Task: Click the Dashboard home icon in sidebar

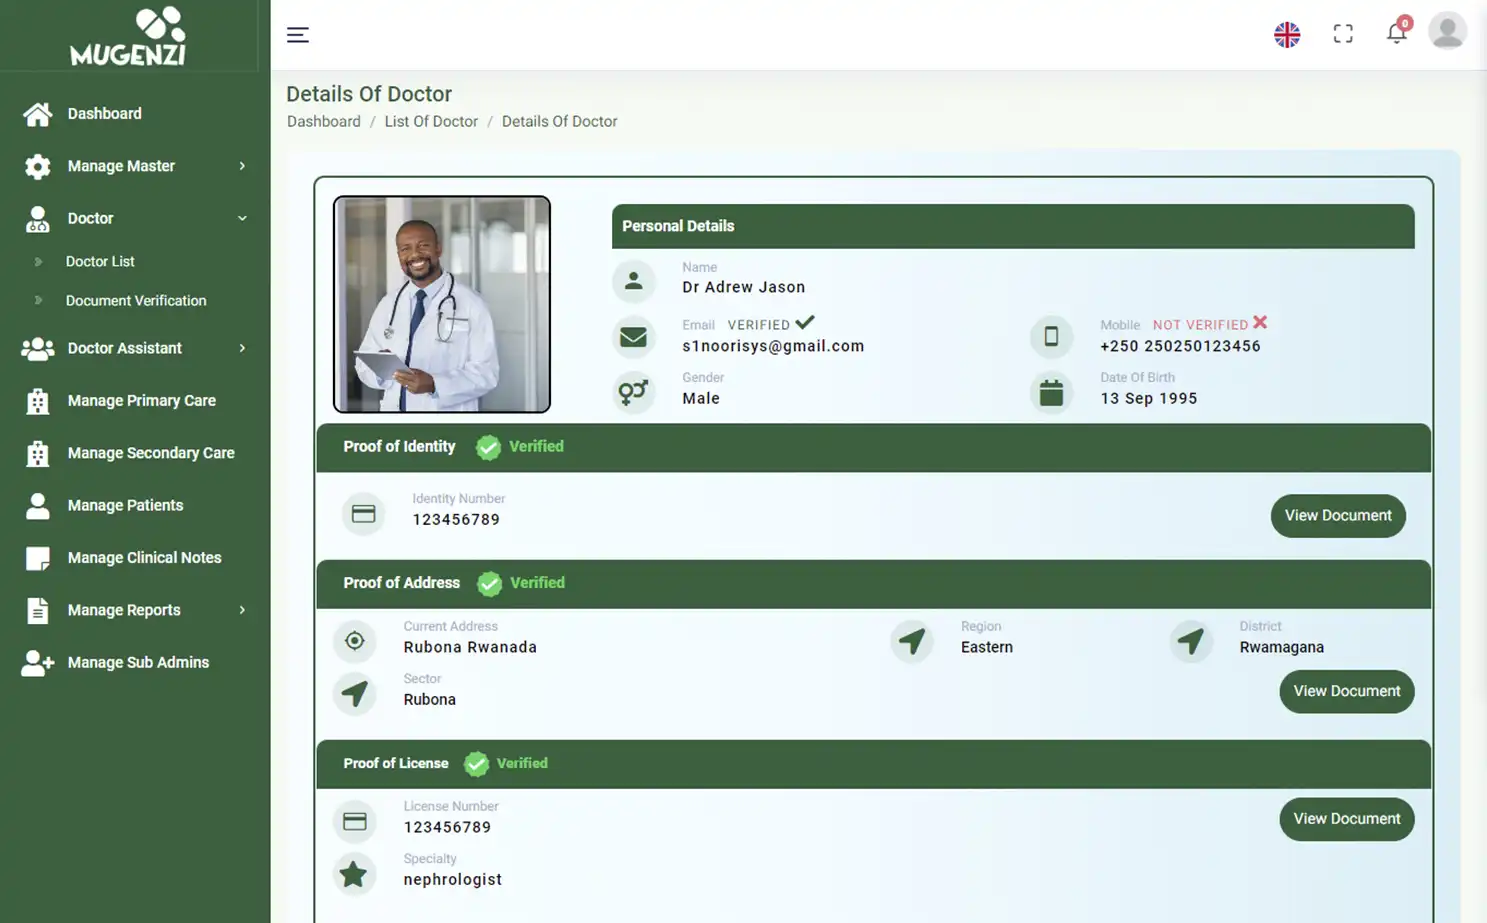Action: [x=37, y=113]
